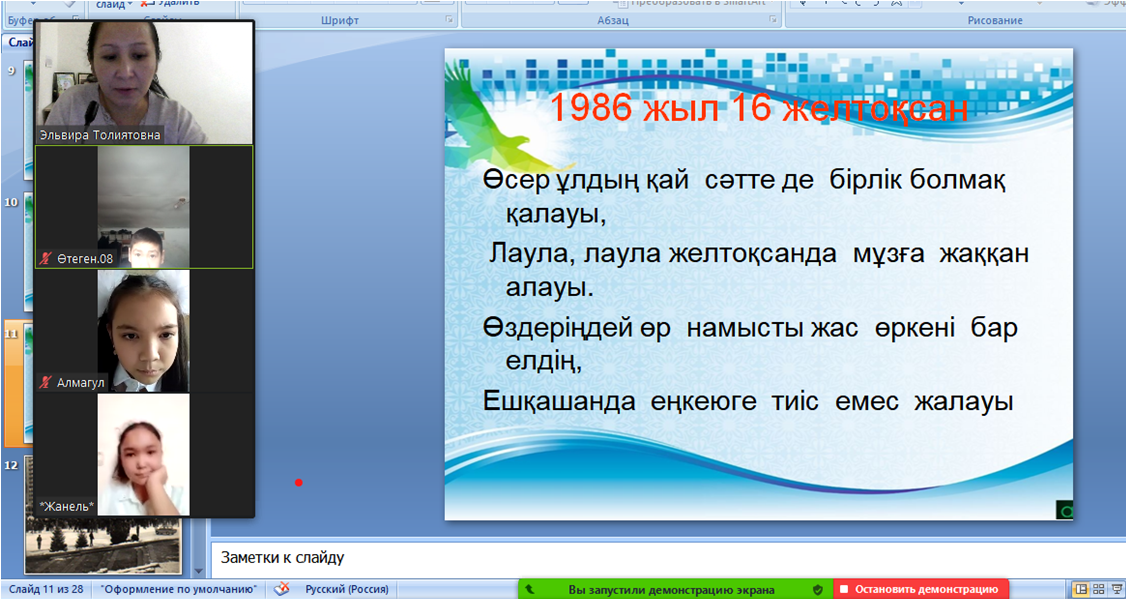The height and width of the screenshot is (600, 1127).
Task: Click the Stop screen sharing button
Action: pyautogui.click(x=922, y=590)
